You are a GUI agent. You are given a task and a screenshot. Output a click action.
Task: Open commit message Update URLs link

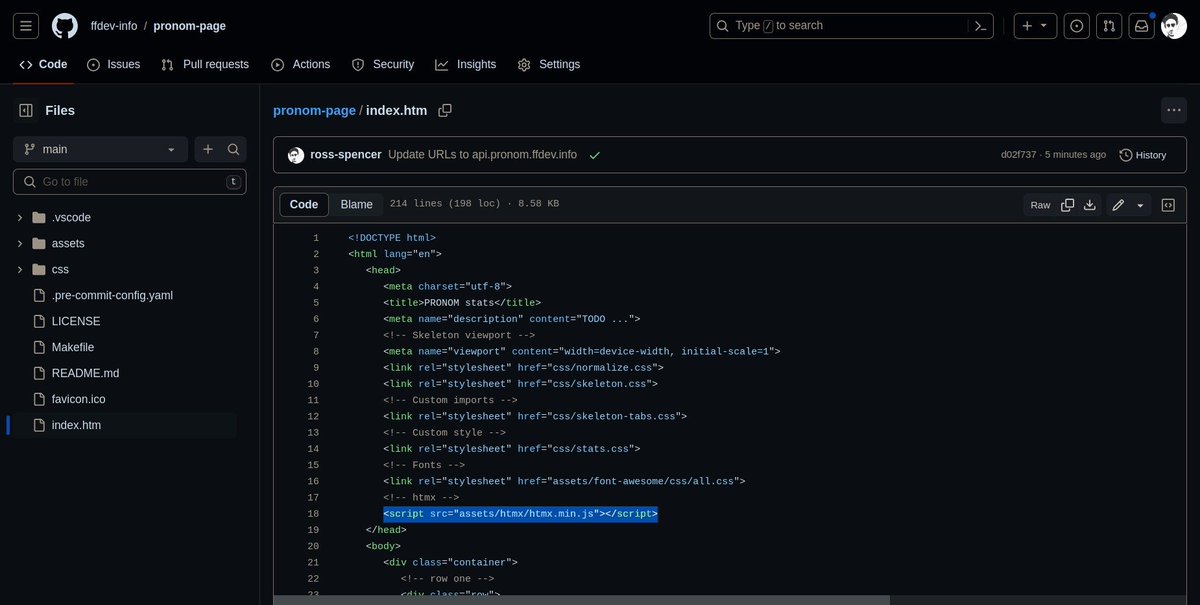482,155
